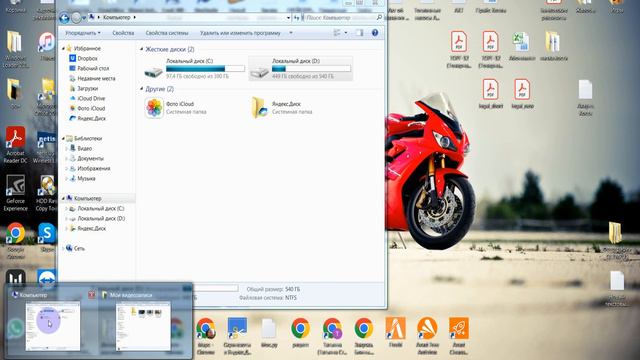Open the iTunes desktop shortcut
Viewport: 640px width, 360px height.
click(x=47, y=46)
